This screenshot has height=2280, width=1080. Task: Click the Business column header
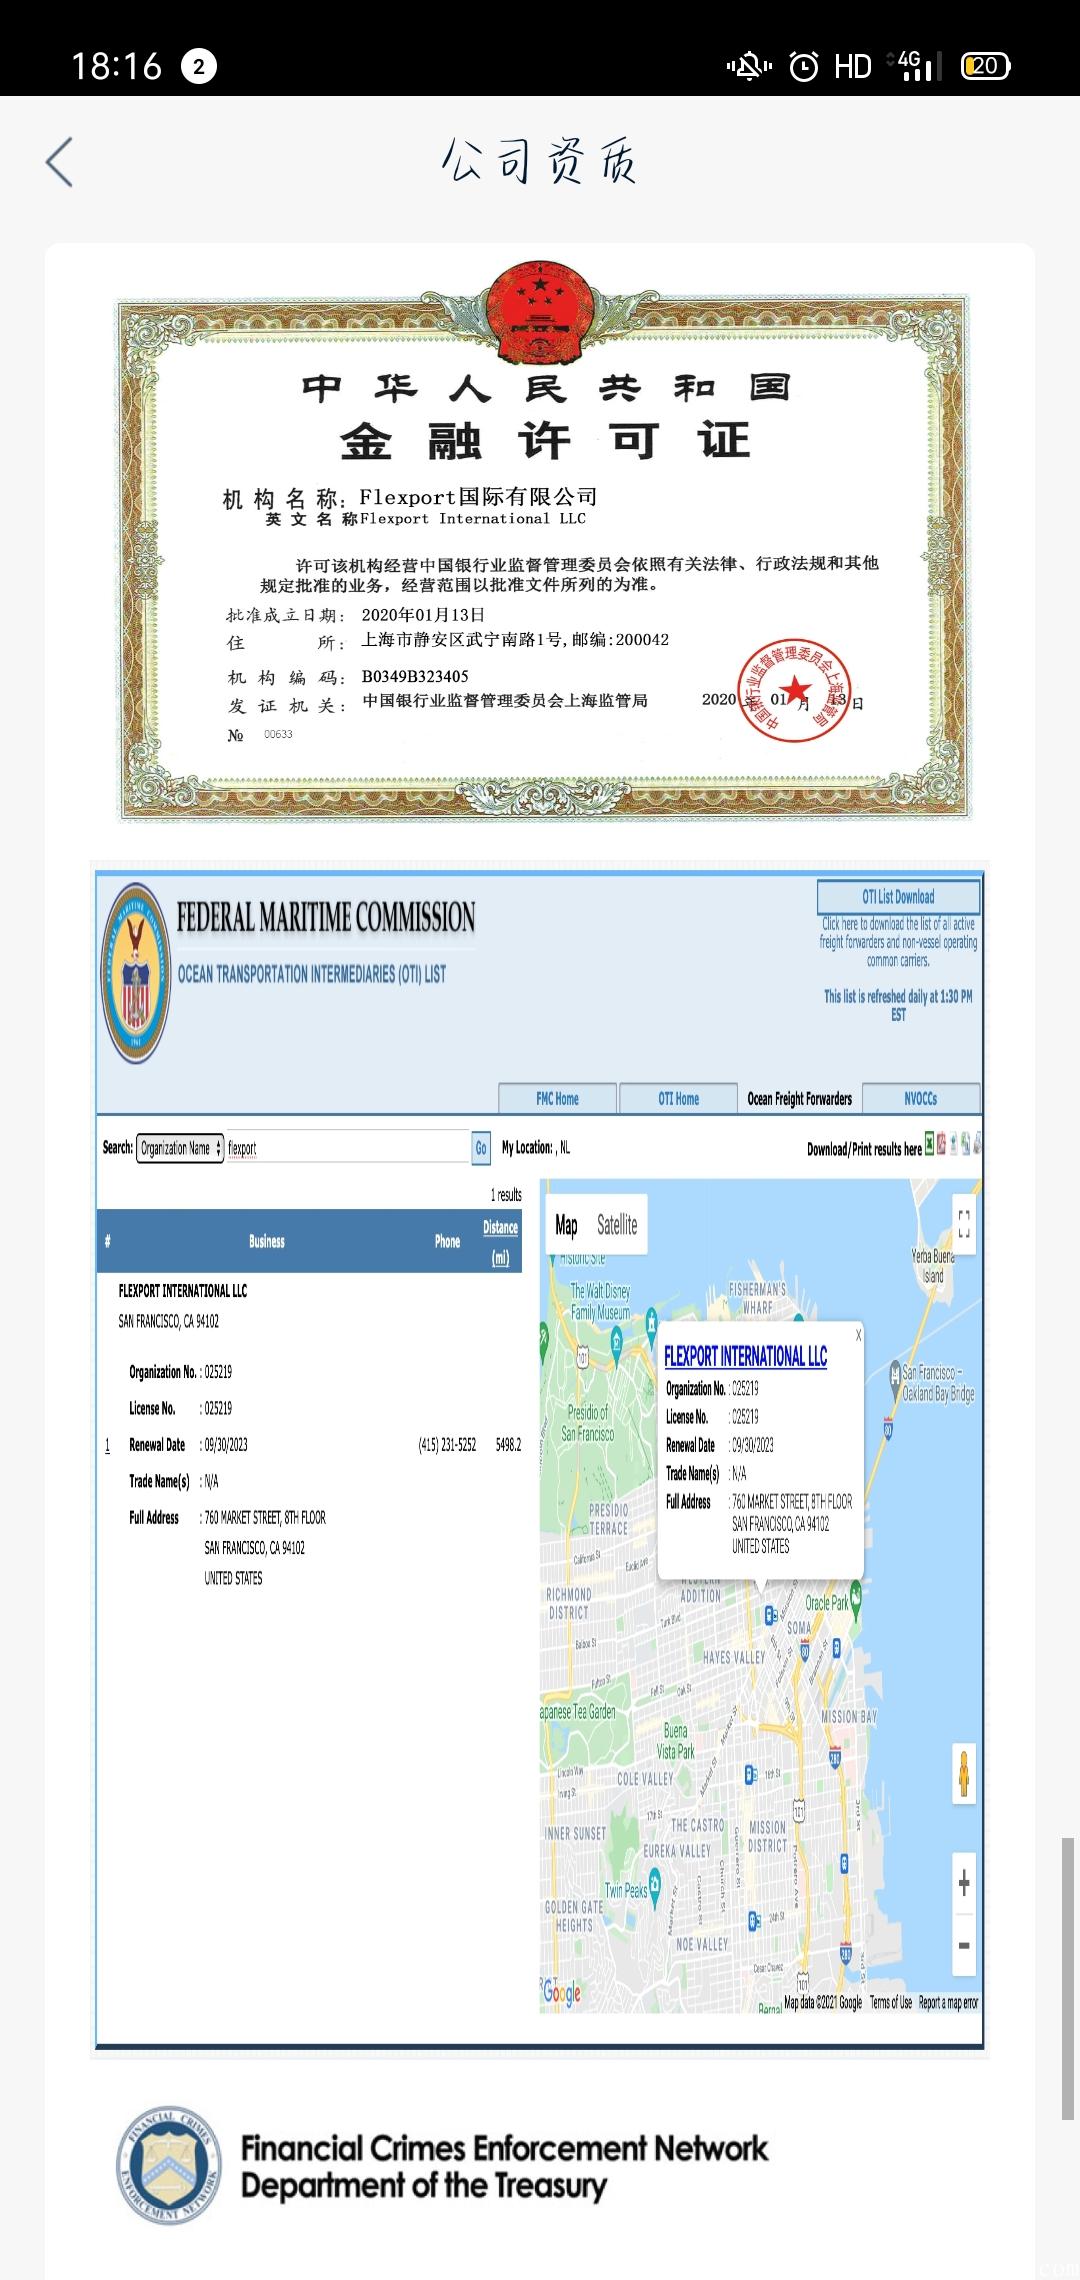267,1241
